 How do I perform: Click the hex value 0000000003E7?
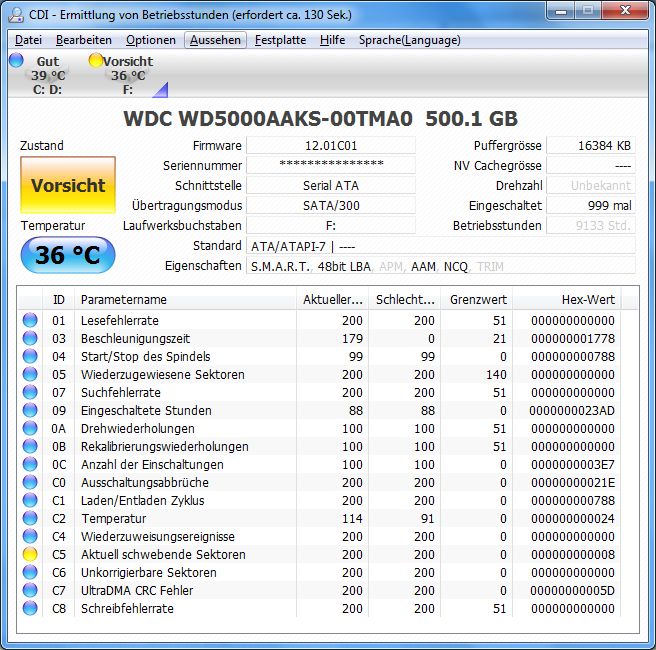coord(573,464)
